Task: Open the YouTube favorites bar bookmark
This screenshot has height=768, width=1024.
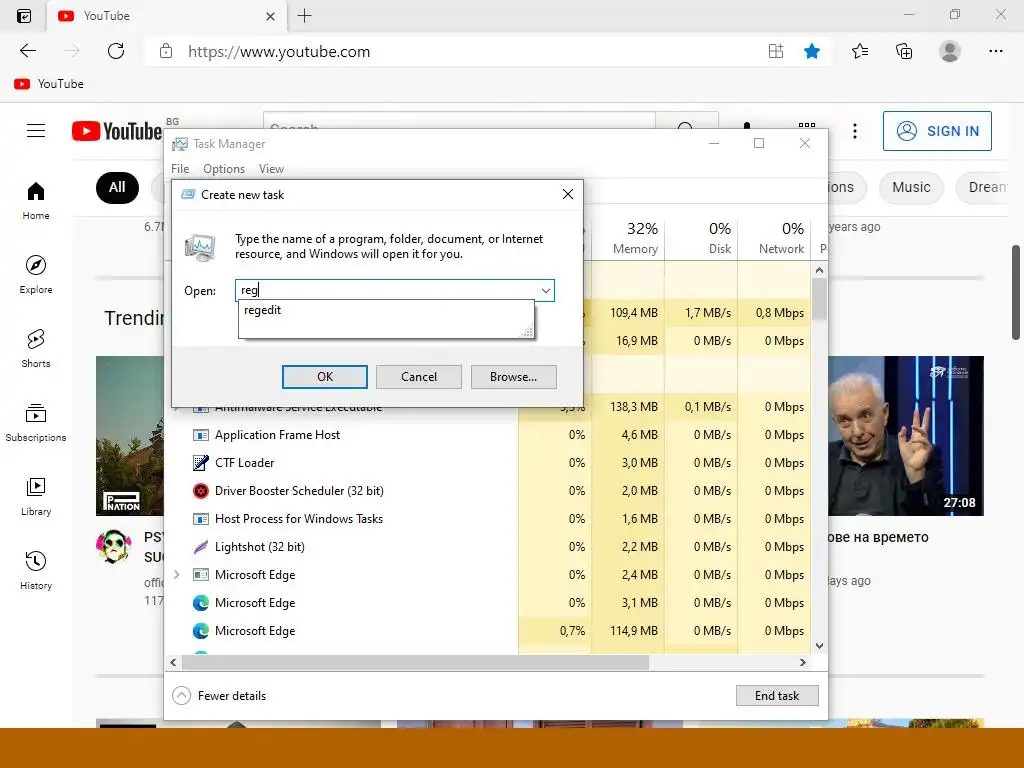Action: (49, 84)
